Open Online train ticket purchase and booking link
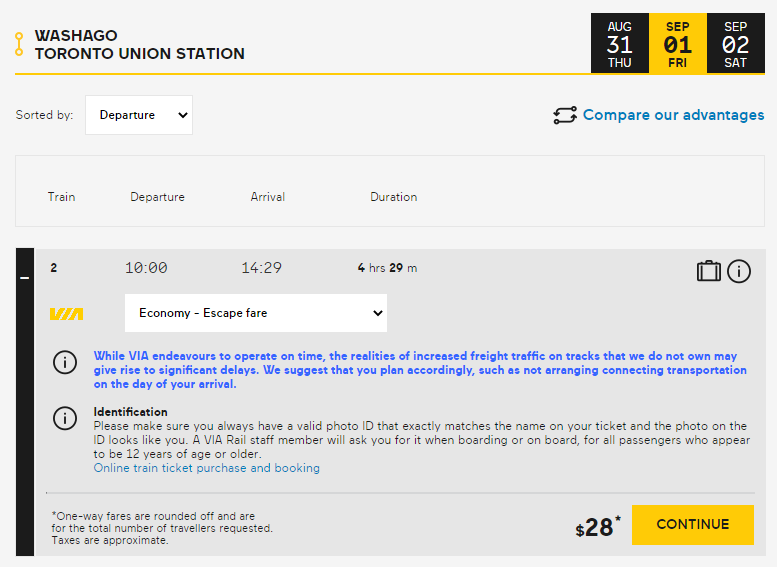The width and height of the screenshot is (777, 567). coord(207,468)
